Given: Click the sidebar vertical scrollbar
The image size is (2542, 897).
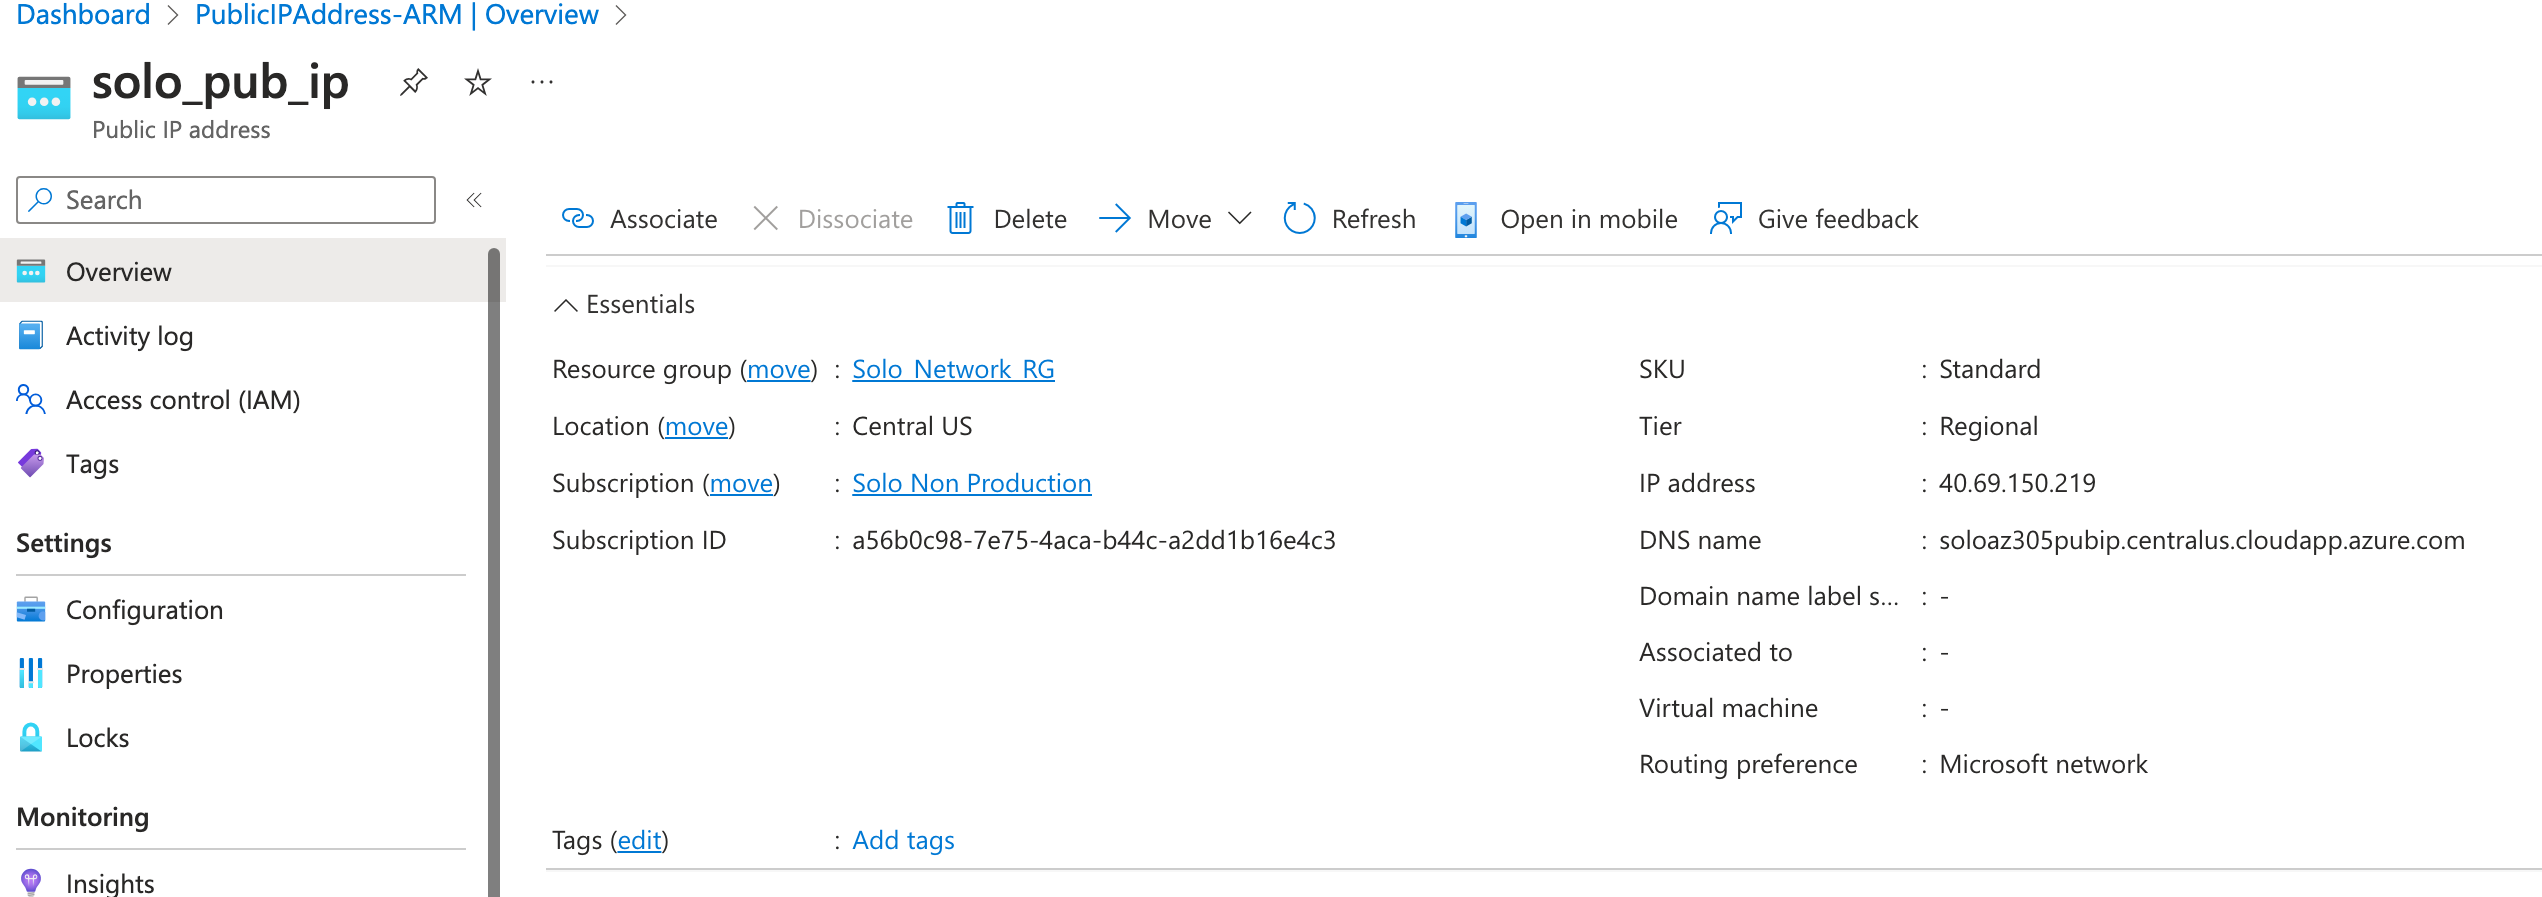Looking at the screenshot, I should coord(494,572).
